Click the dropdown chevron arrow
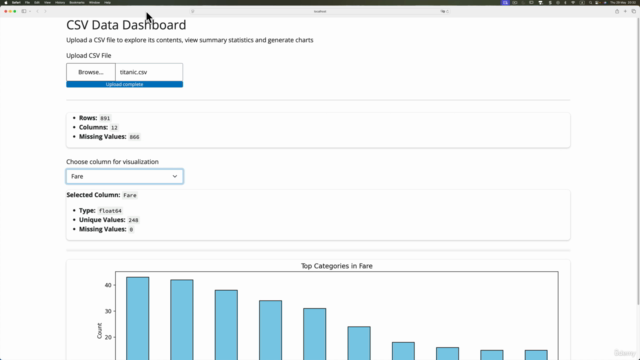This screenshot has height=360, width=640. coord(175,176)
